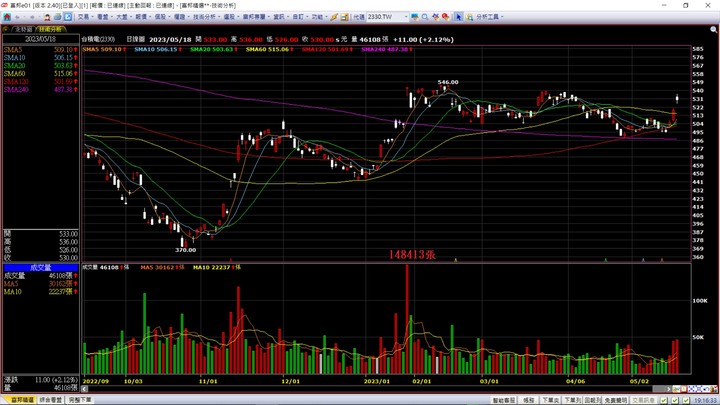
Task: Click the 交易訊息 button
Action: 643,400
